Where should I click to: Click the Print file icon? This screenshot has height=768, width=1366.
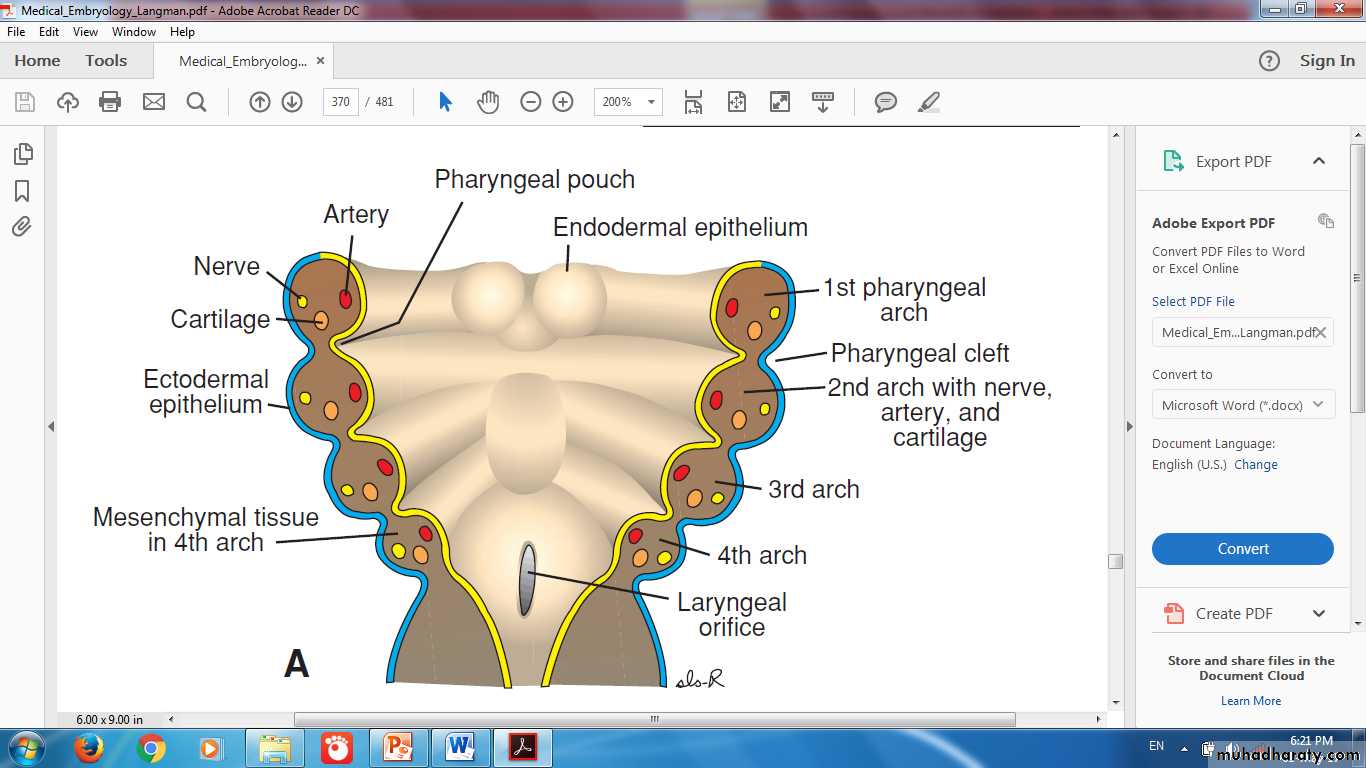pos(110,102)
